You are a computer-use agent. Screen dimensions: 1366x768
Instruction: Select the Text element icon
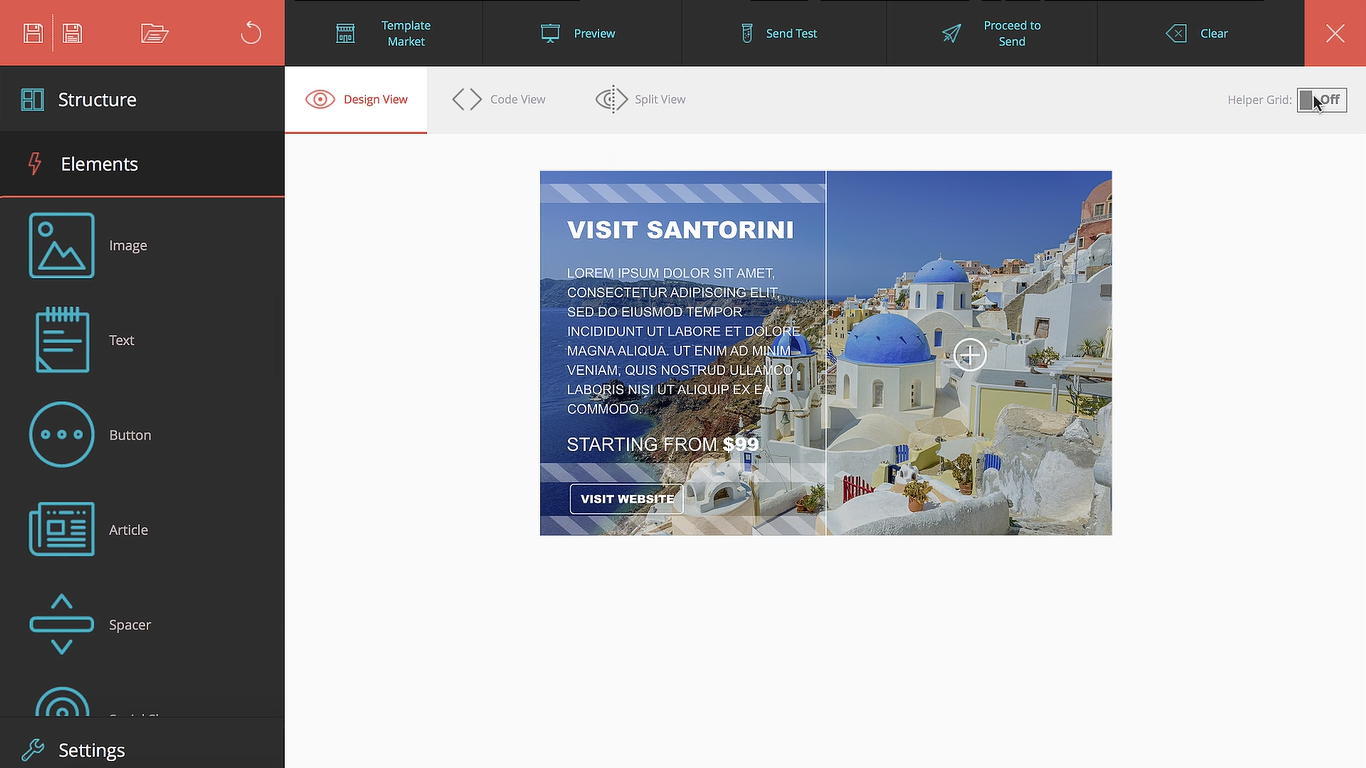[62, 340]
